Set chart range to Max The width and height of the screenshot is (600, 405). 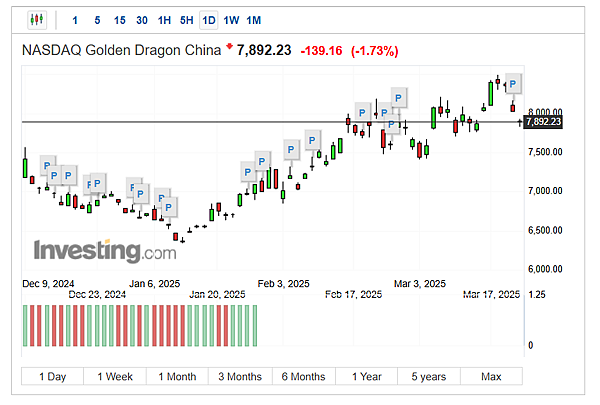pos(491,376)
